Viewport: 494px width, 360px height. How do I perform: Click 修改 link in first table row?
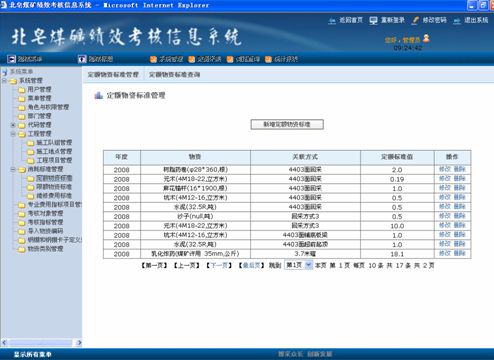coord(445,169)
